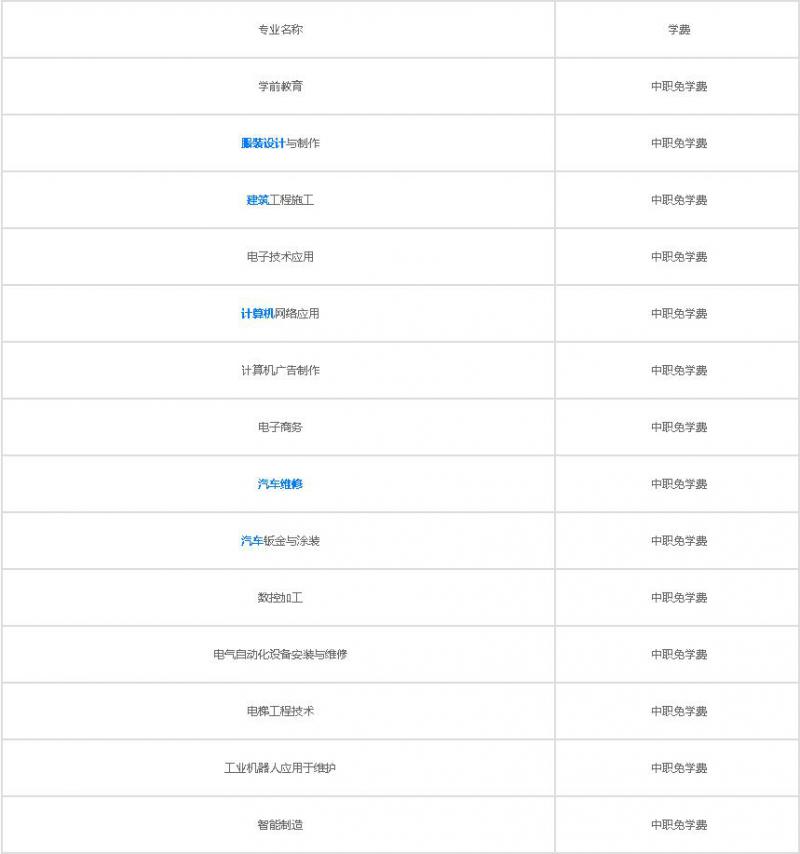Screen dimensions: 800x854
Task: Click the 汽车 link in 汽车钣金与涂装
Action: (x=251, y=541)
